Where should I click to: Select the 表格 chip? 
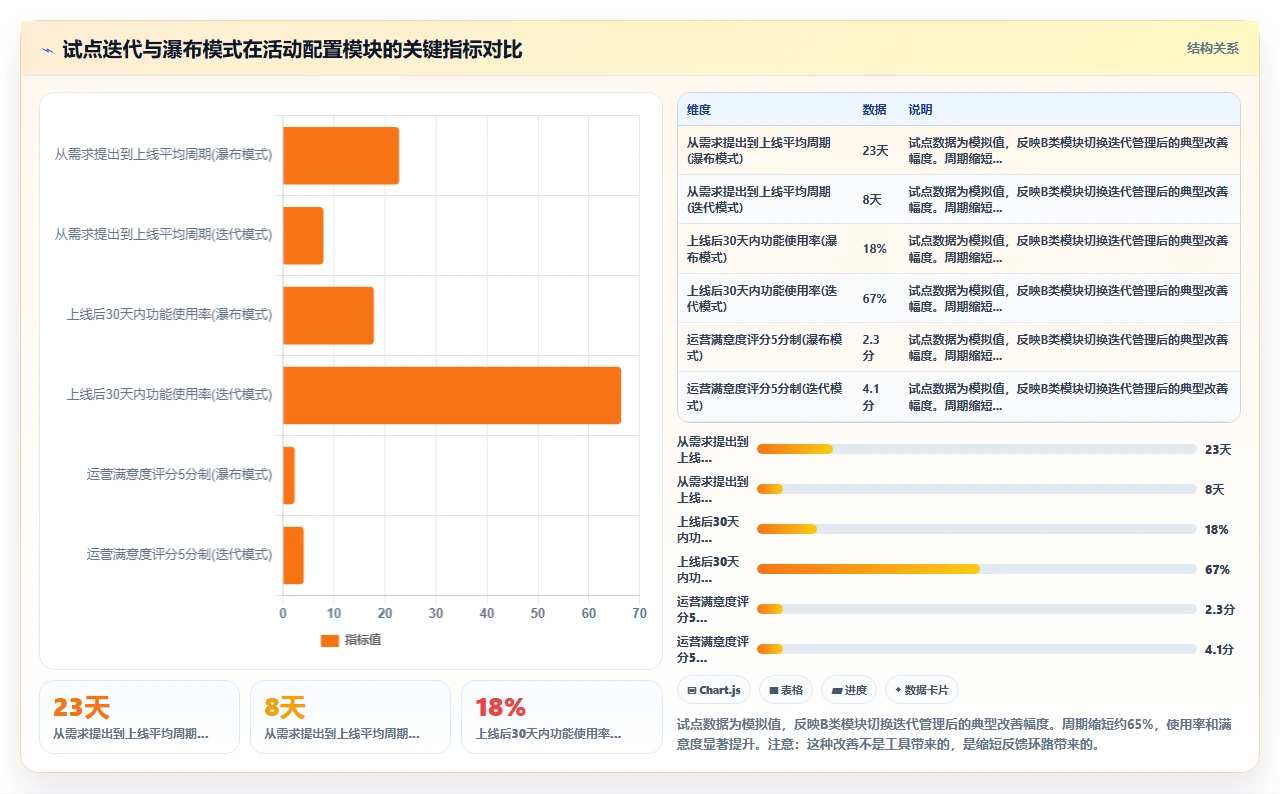pos(785,690)
